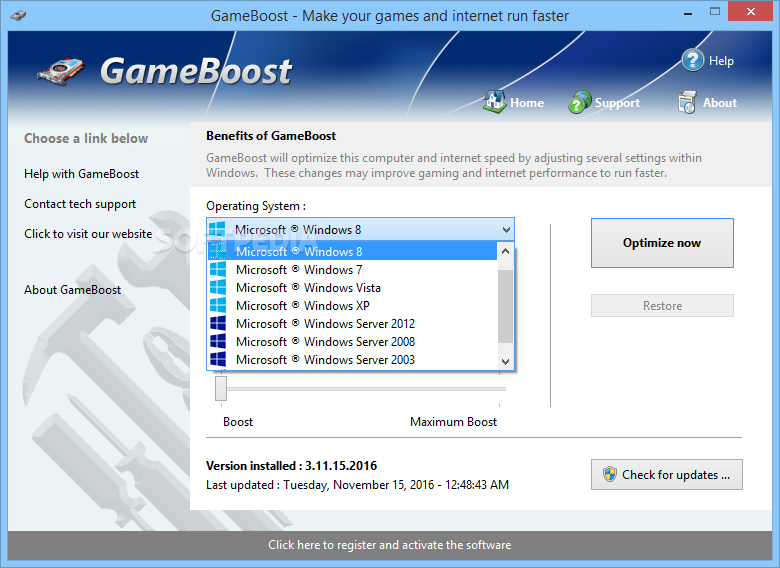The height and width of the screenshot is (568, 780).
Task: Open the Support label in header
Action: pos(617,103)
